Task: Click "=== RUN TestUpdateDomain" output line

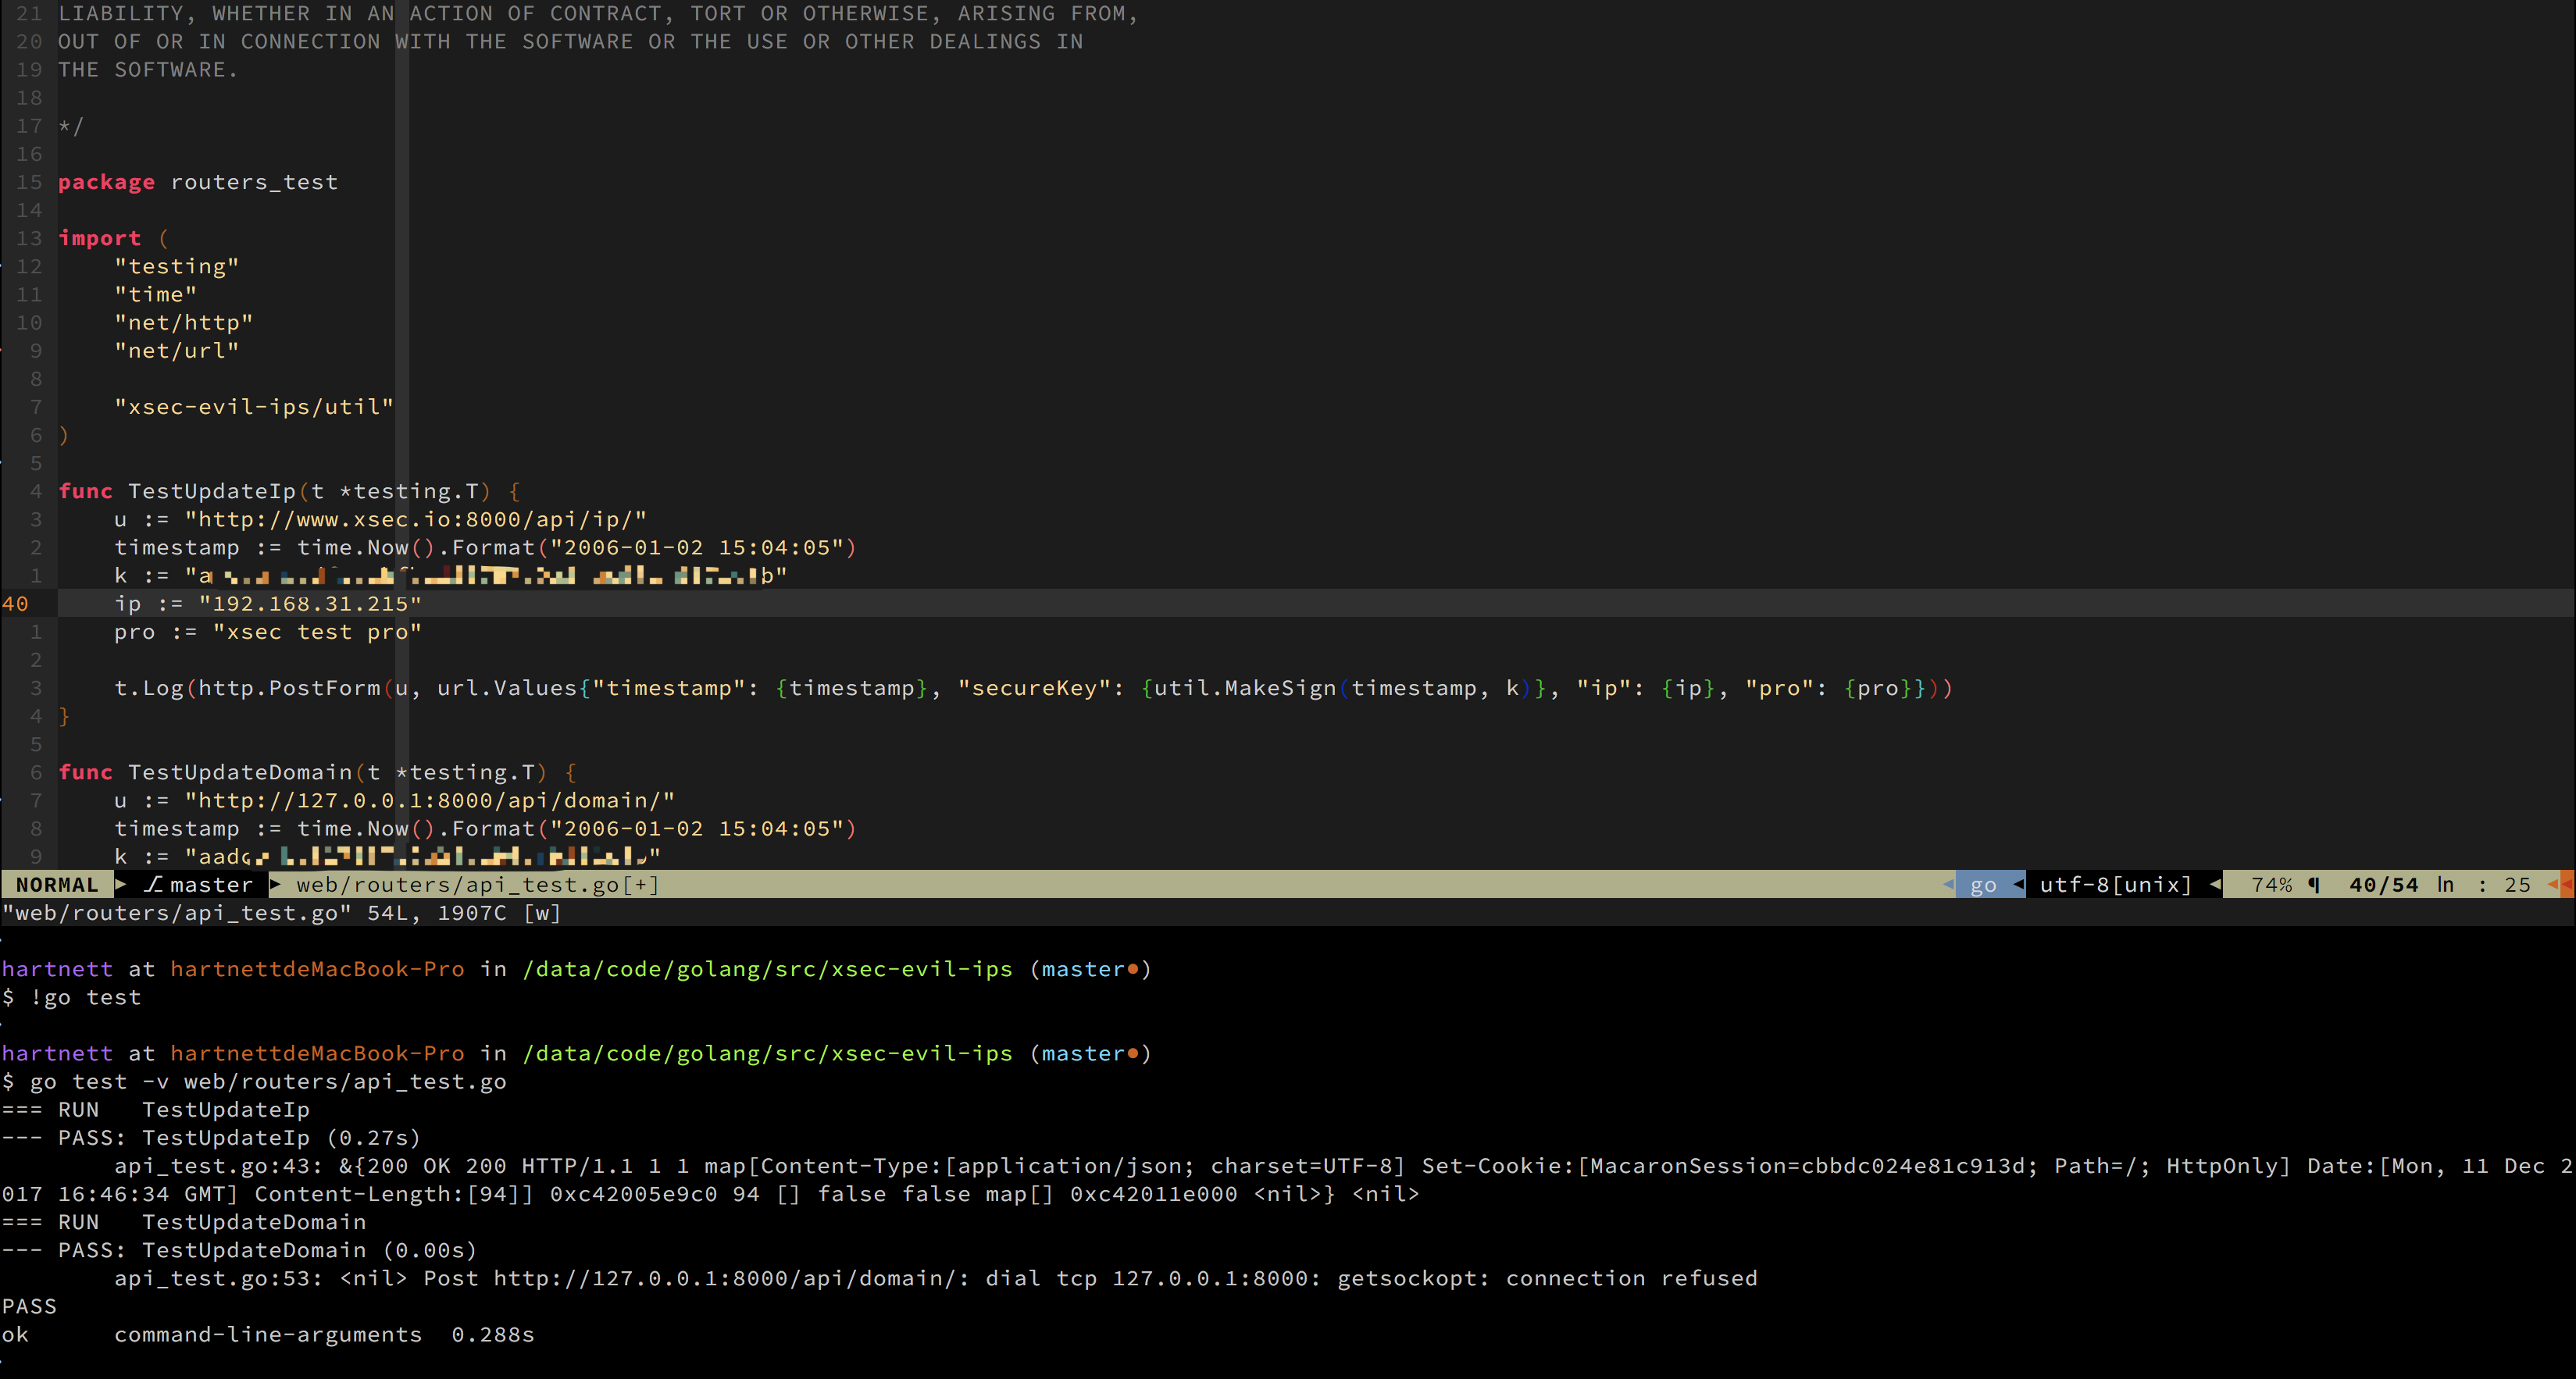Action: pyautogui.click(x=184, y=1221)
